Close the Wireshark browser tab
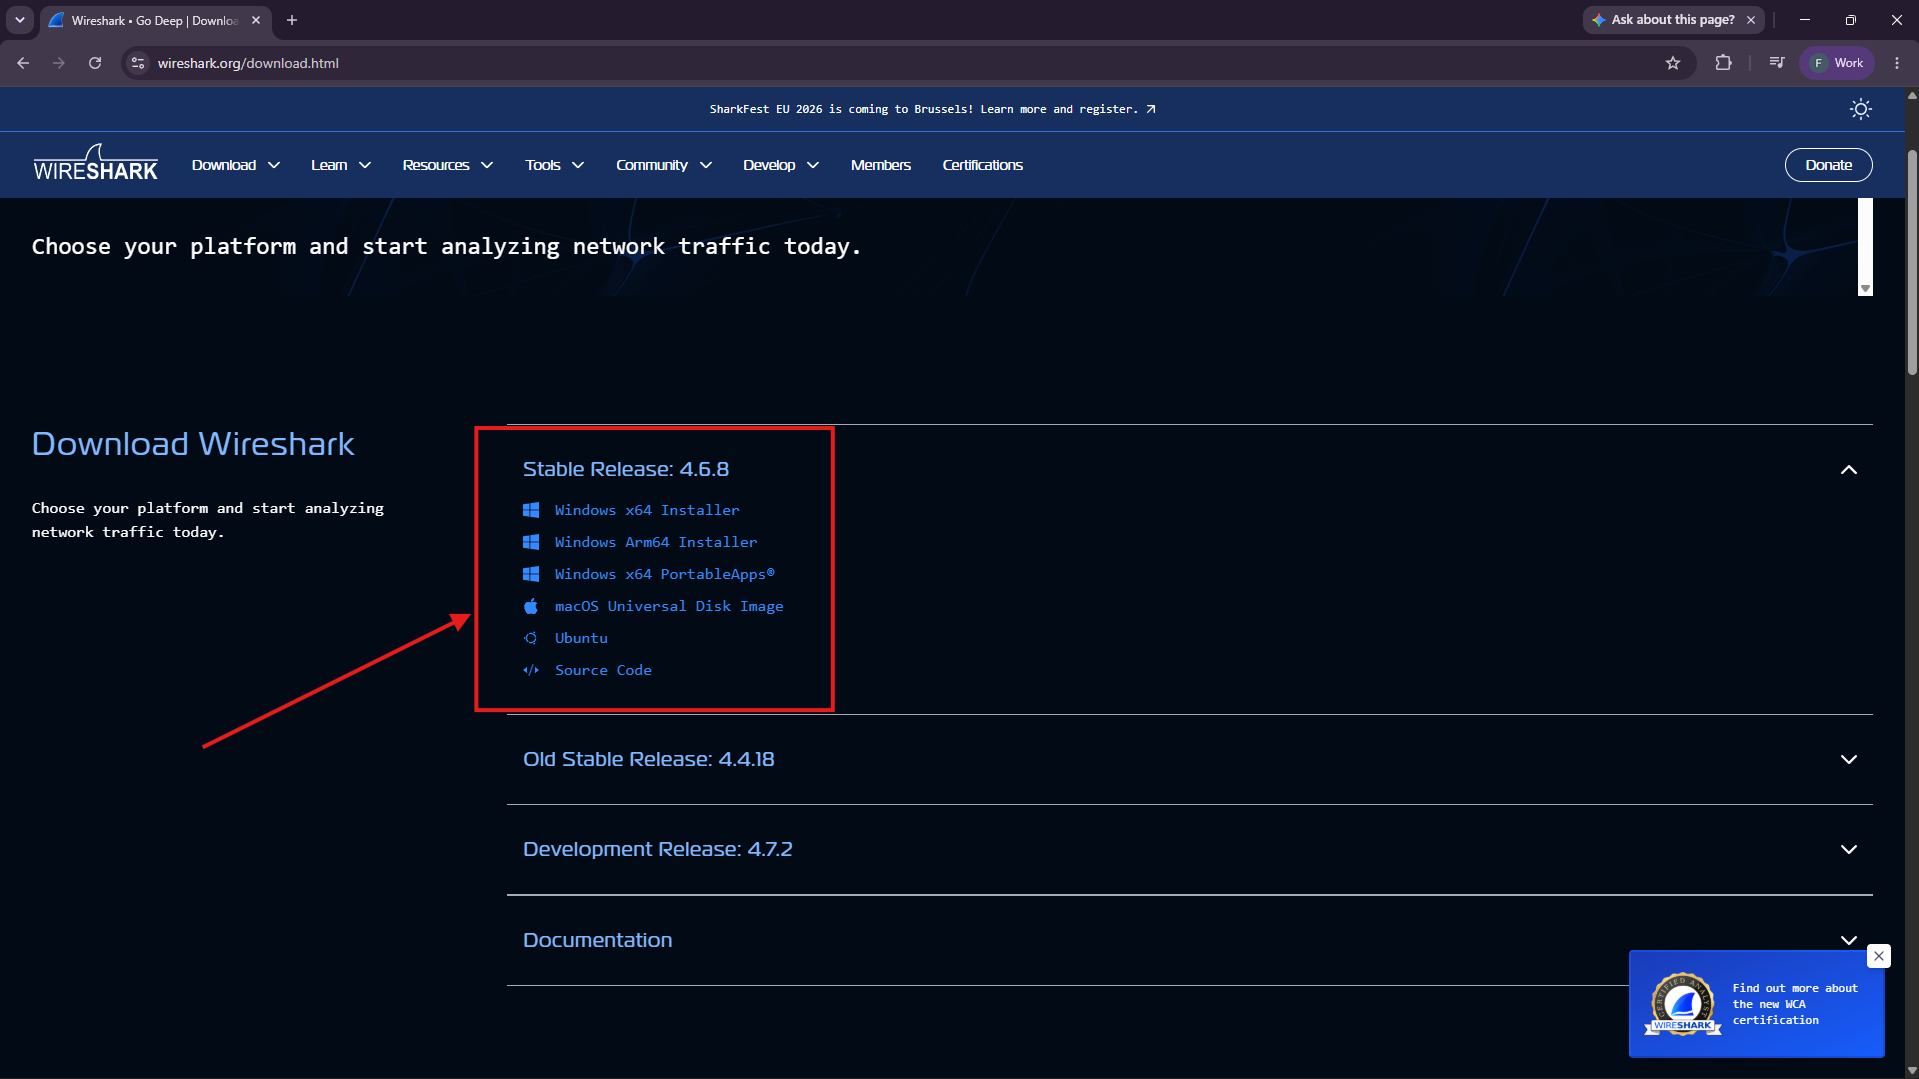Image resolution: width=1919 pixels, height=1079 pixels. (256, 20)
